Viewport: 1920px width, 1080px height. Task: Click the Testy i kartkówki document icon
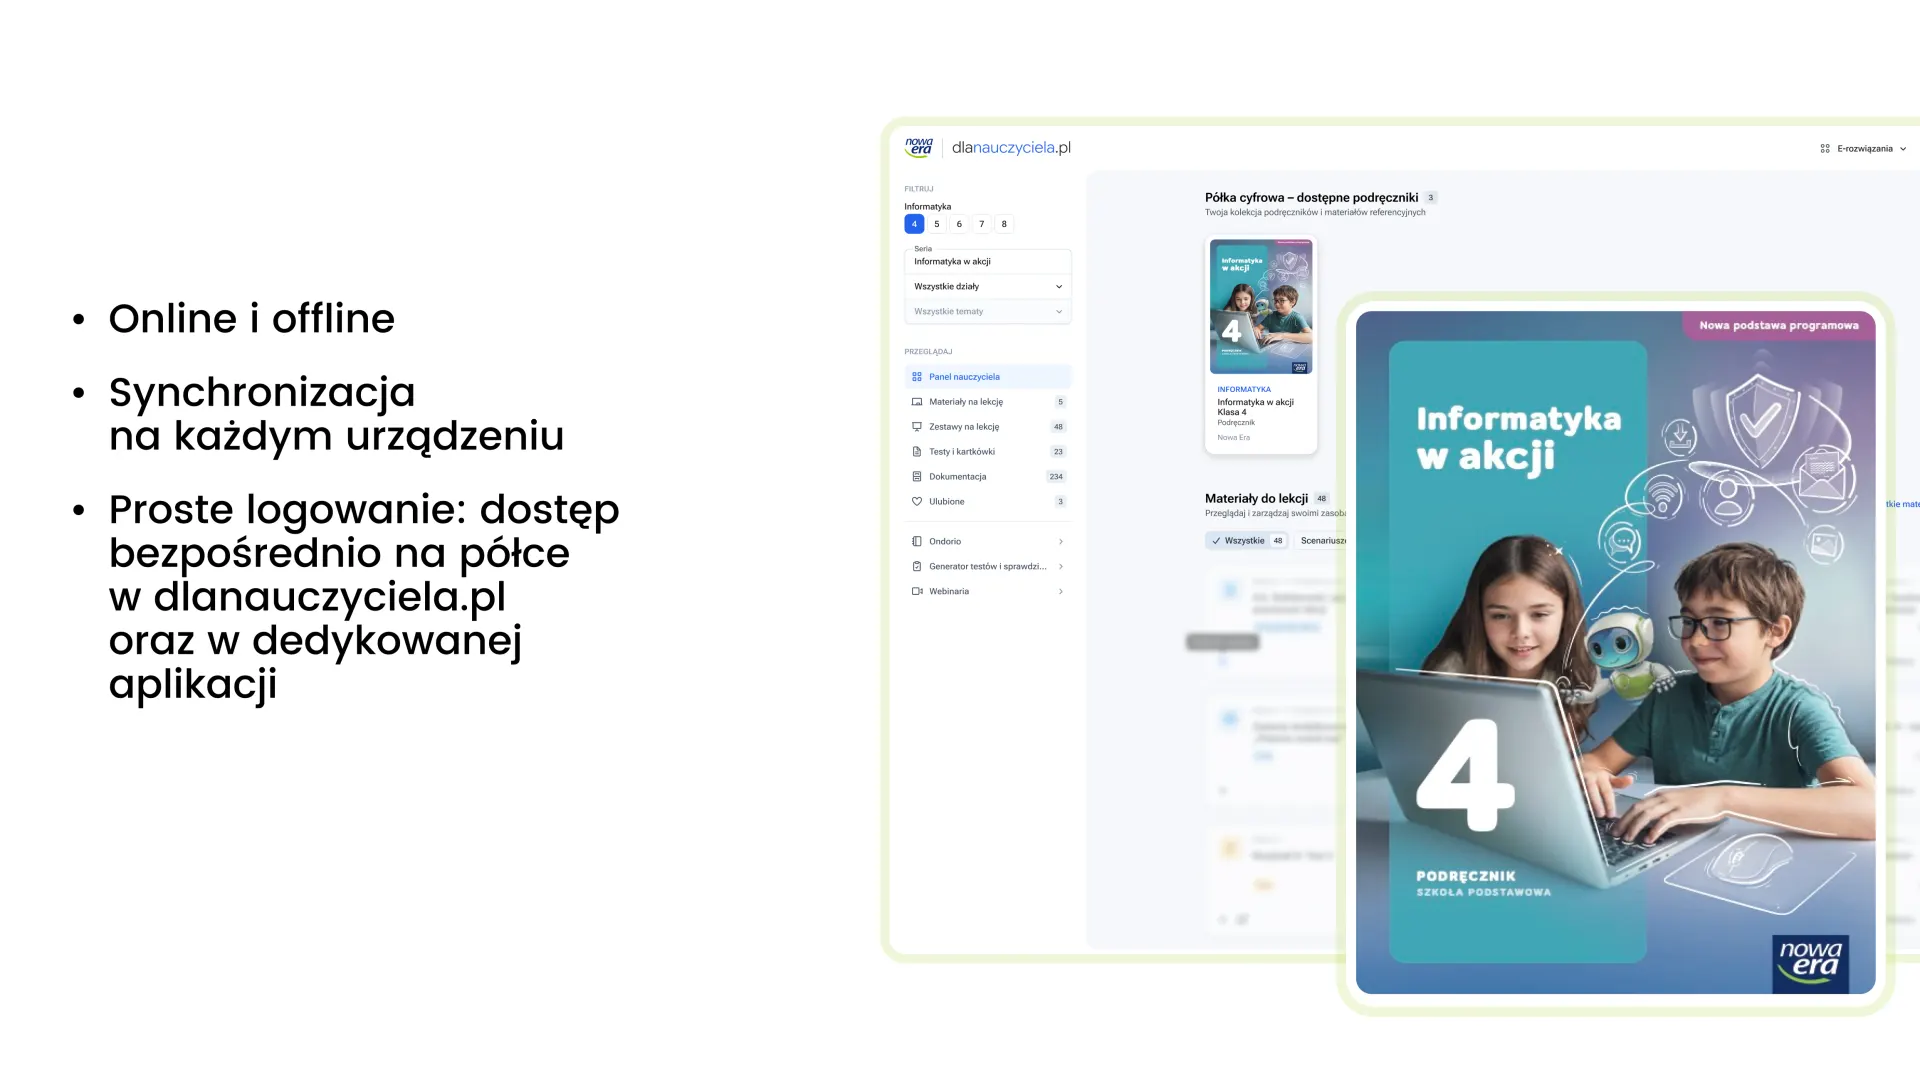coord(916,452)
